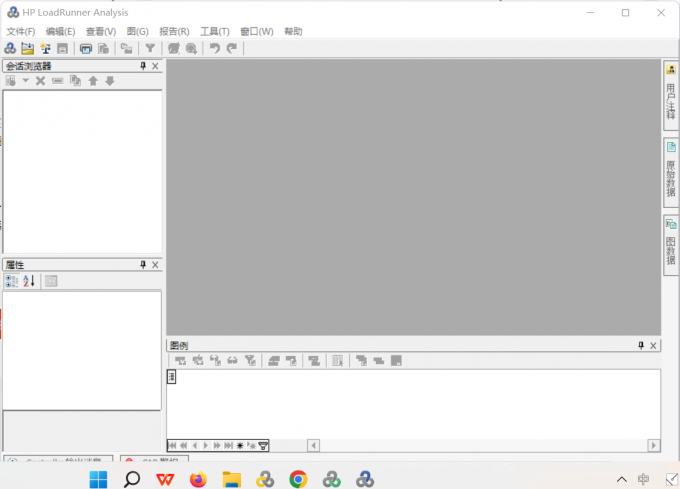Click the new session icon in main toolbar
680x489 pixels.
(10, 48)
